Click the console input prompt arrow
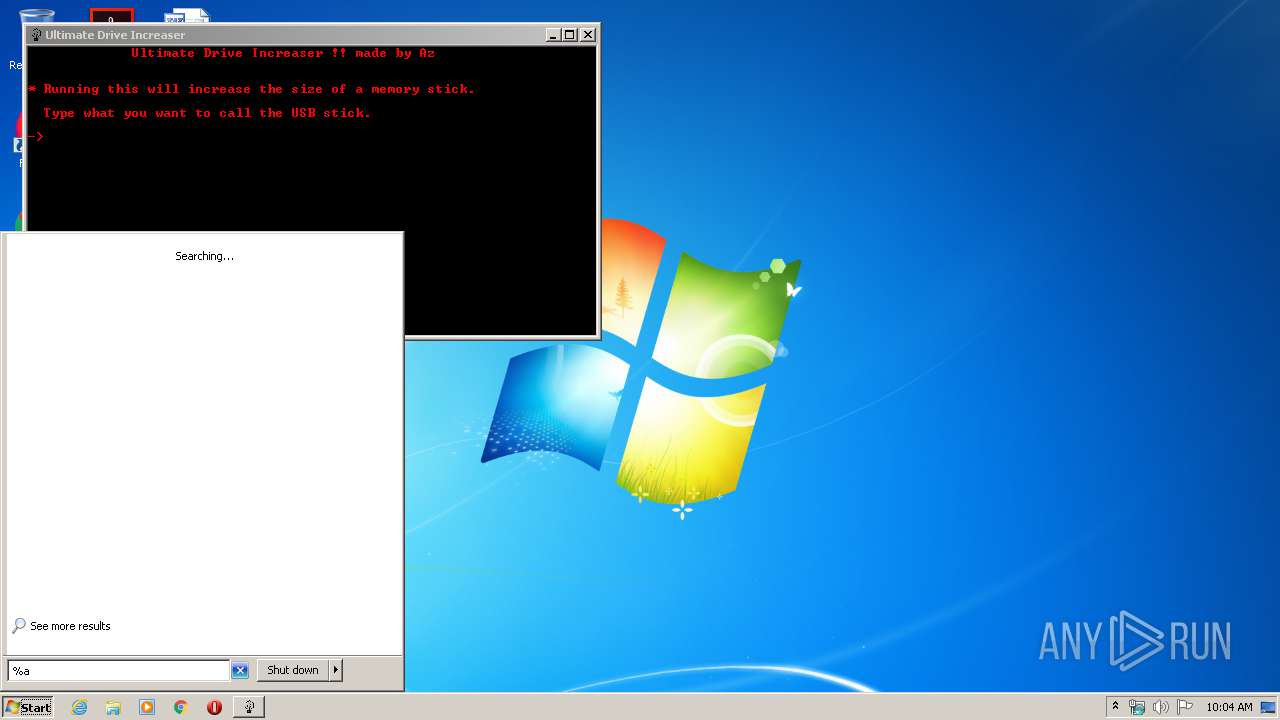The width and height of the screenshot is (1280, 720). (x=36, y=137)
